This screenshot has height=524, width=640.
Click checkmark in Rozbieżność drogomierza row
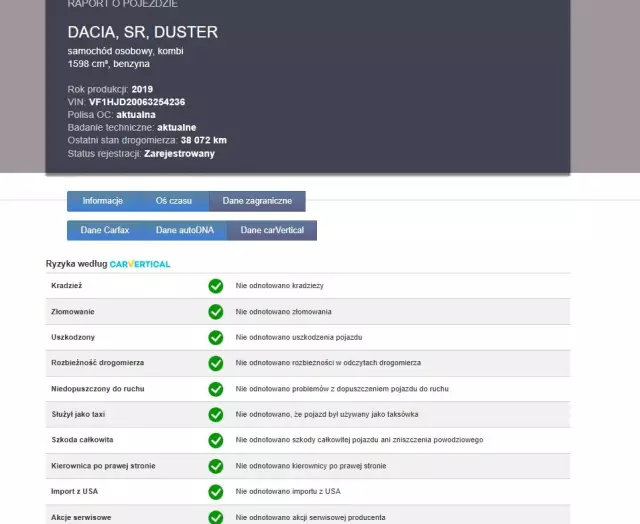click(216, 363)
